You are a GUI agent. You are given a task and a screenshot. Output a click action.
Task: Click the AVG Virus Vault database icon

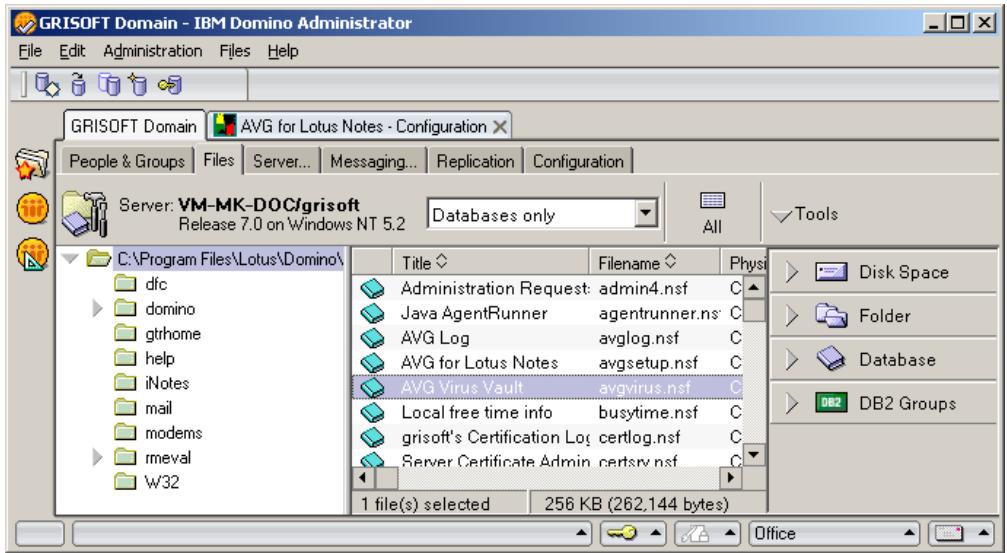(372, 388)
